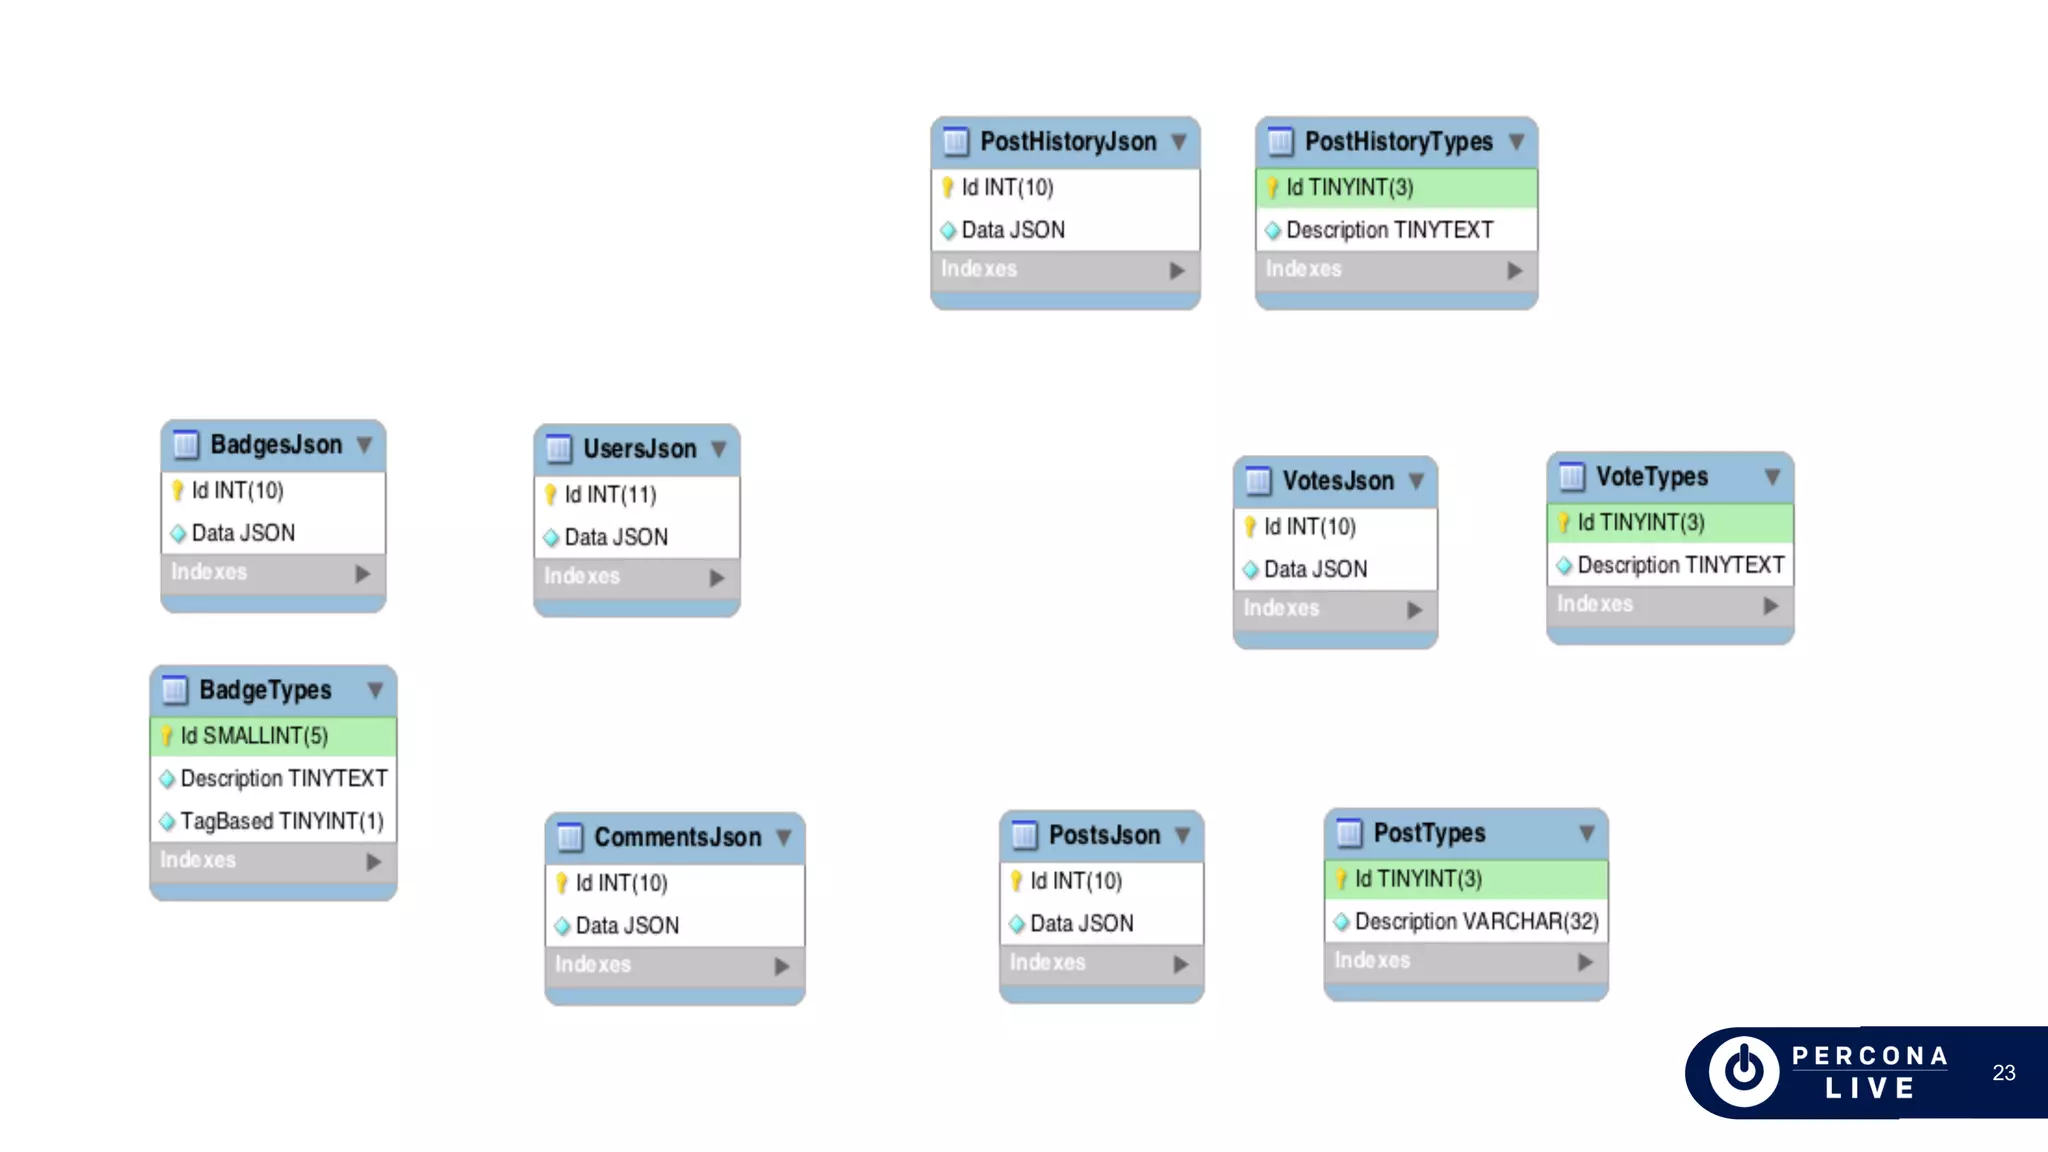Select the CommentsJson Id key icon
The width and height of the screenshot is (2048, 1152).
click(x=561, y=883)
